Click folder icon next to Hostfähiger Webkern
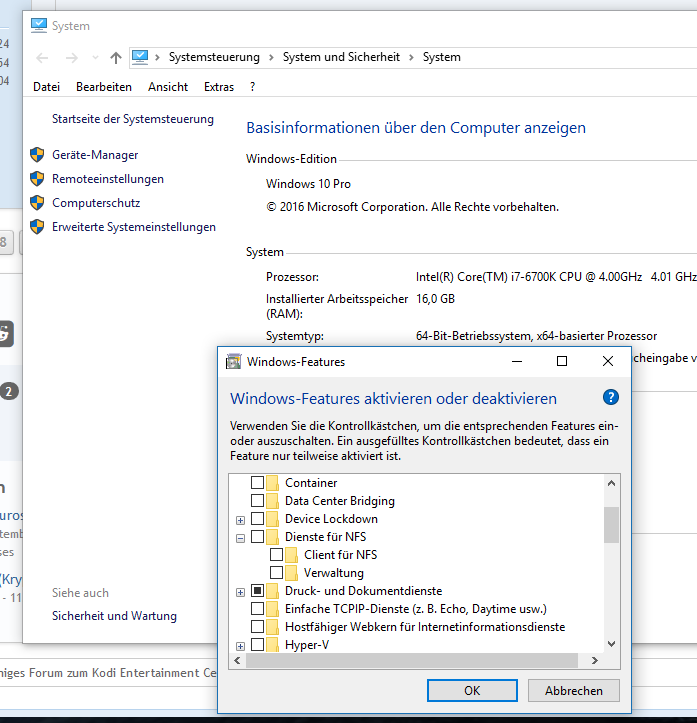The image size is (697, 723). (272, 627)
